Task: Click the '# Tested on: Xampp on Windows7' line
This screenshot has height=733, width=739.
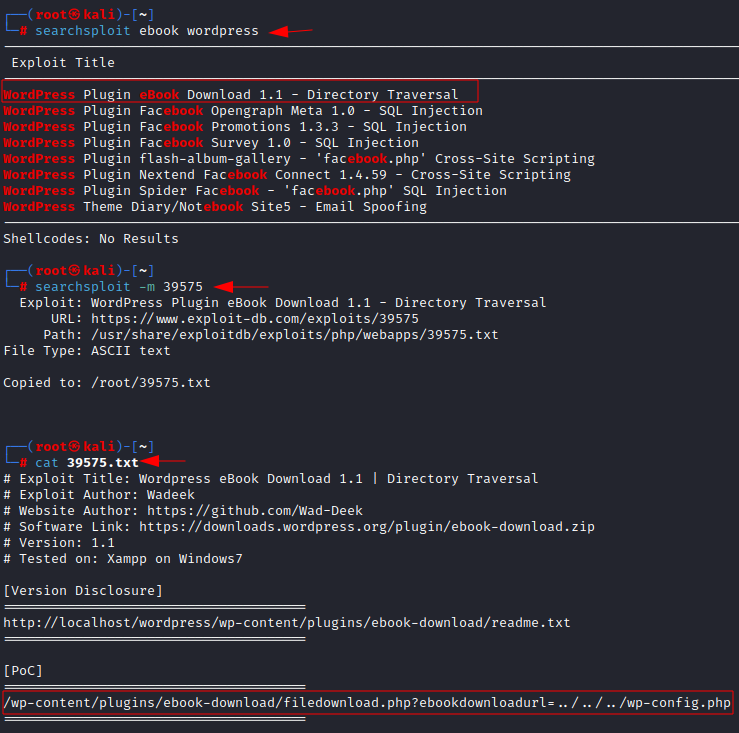Action: [123, 559]
